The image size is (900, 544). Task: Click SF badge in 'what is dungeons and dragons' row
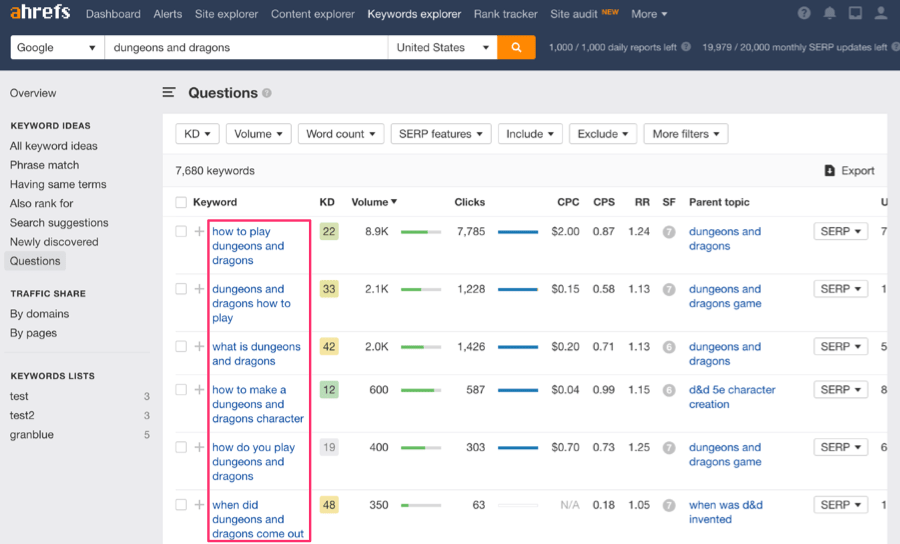tap(669, 347)
